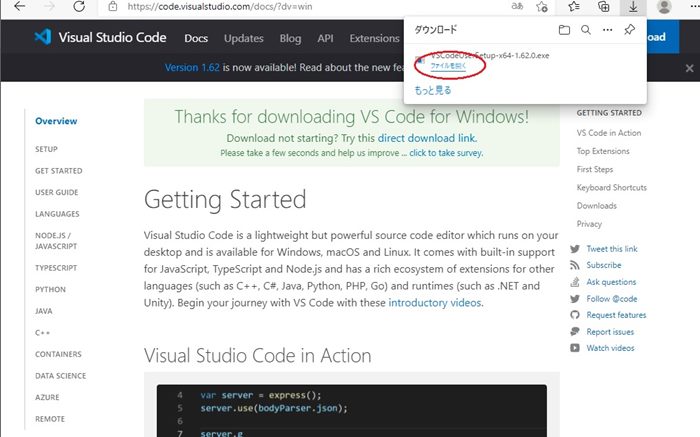
Task: Jump to Top Extensions section
Action: [603, 151]
